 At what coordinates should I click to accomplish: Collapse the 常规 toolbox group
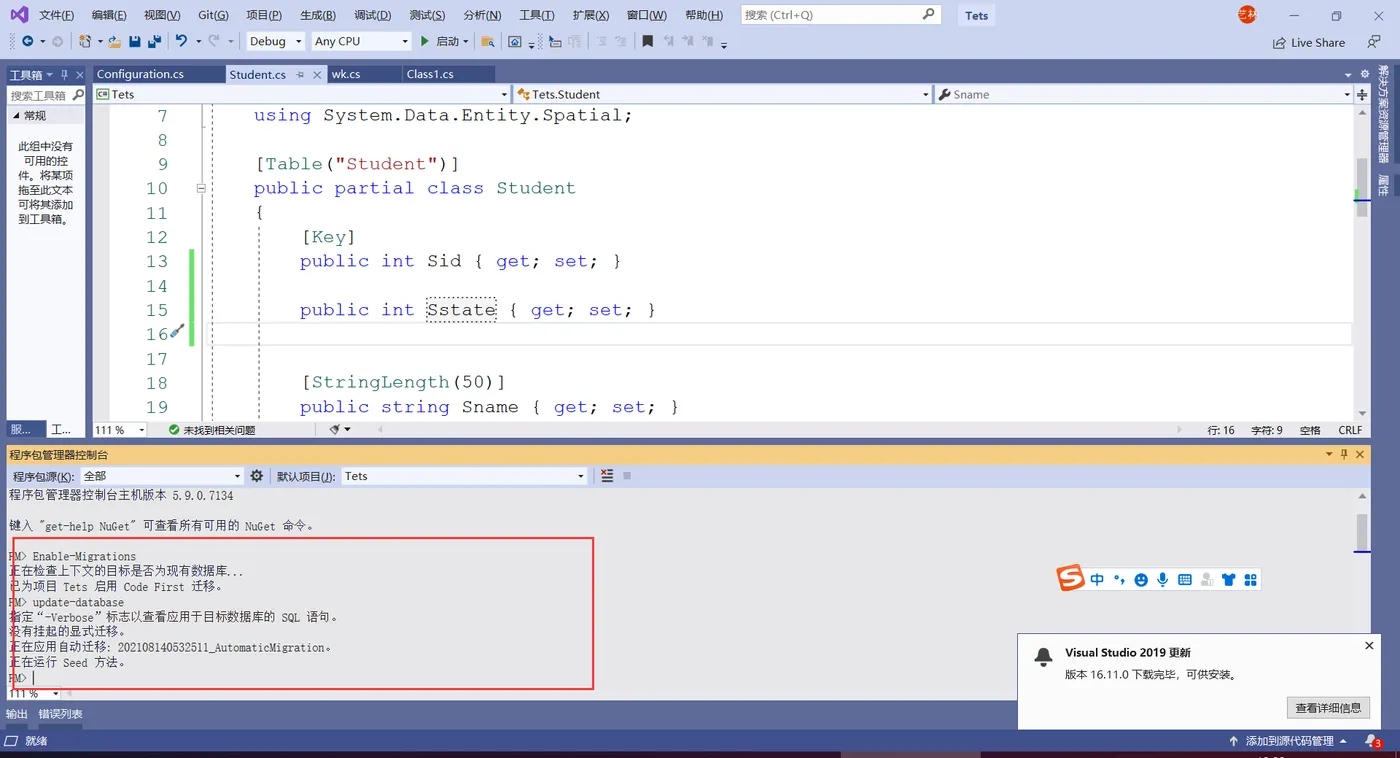tap(16, 116)
